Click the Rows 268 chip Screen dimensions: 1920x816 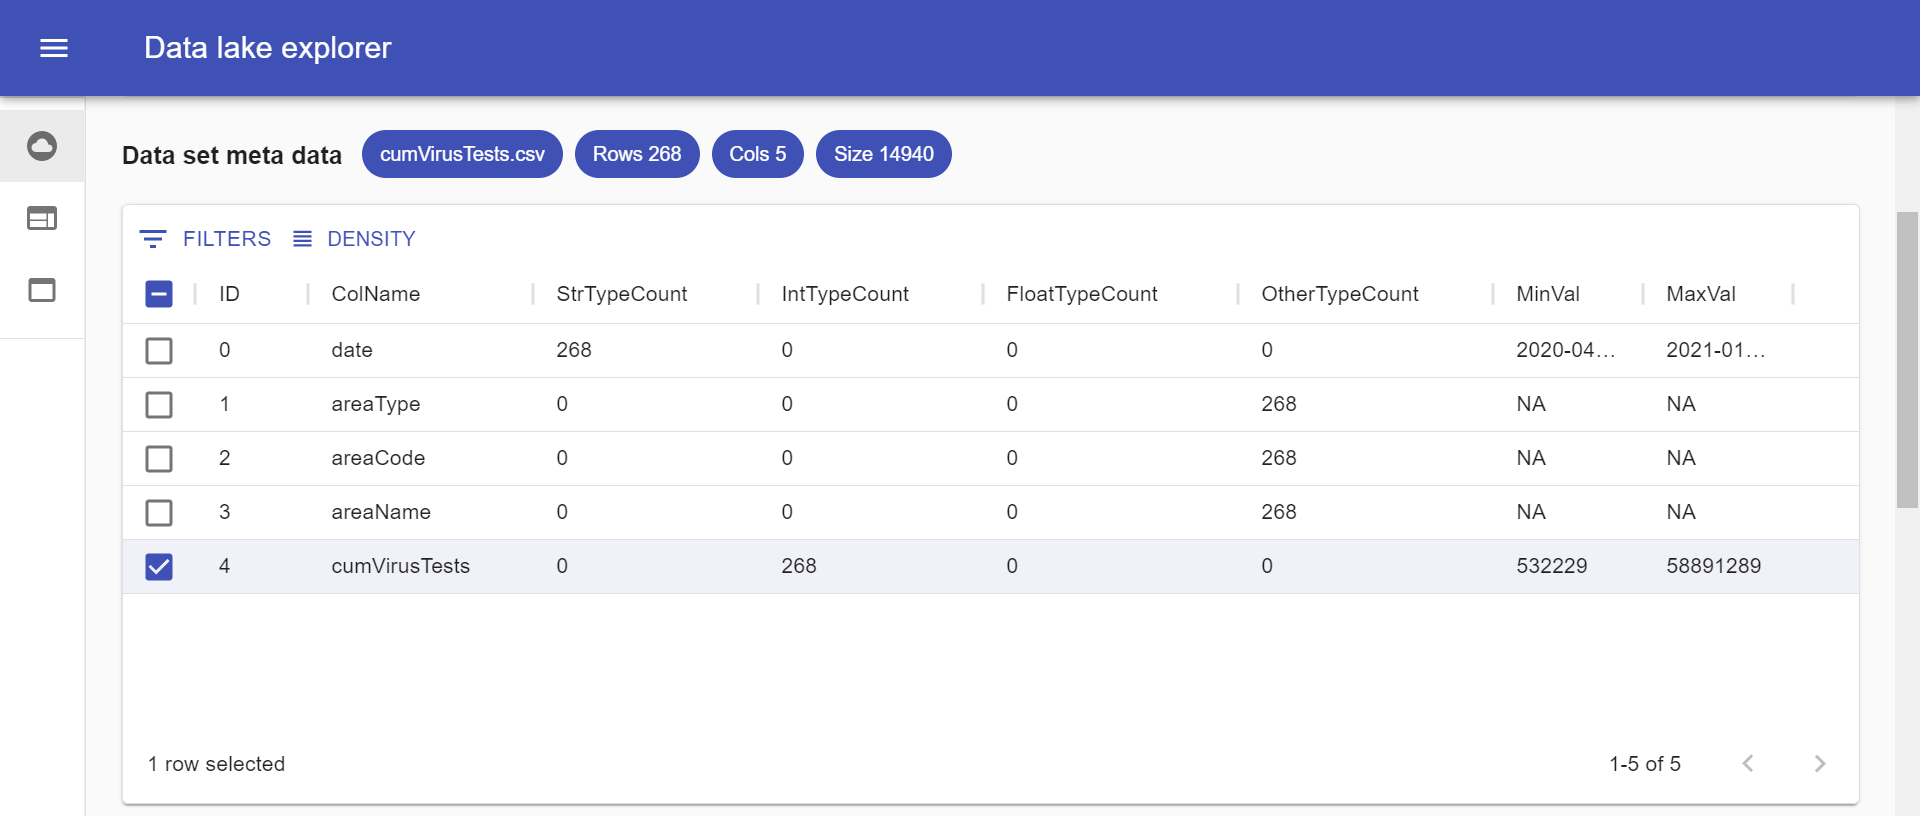(x=637, y=154)
